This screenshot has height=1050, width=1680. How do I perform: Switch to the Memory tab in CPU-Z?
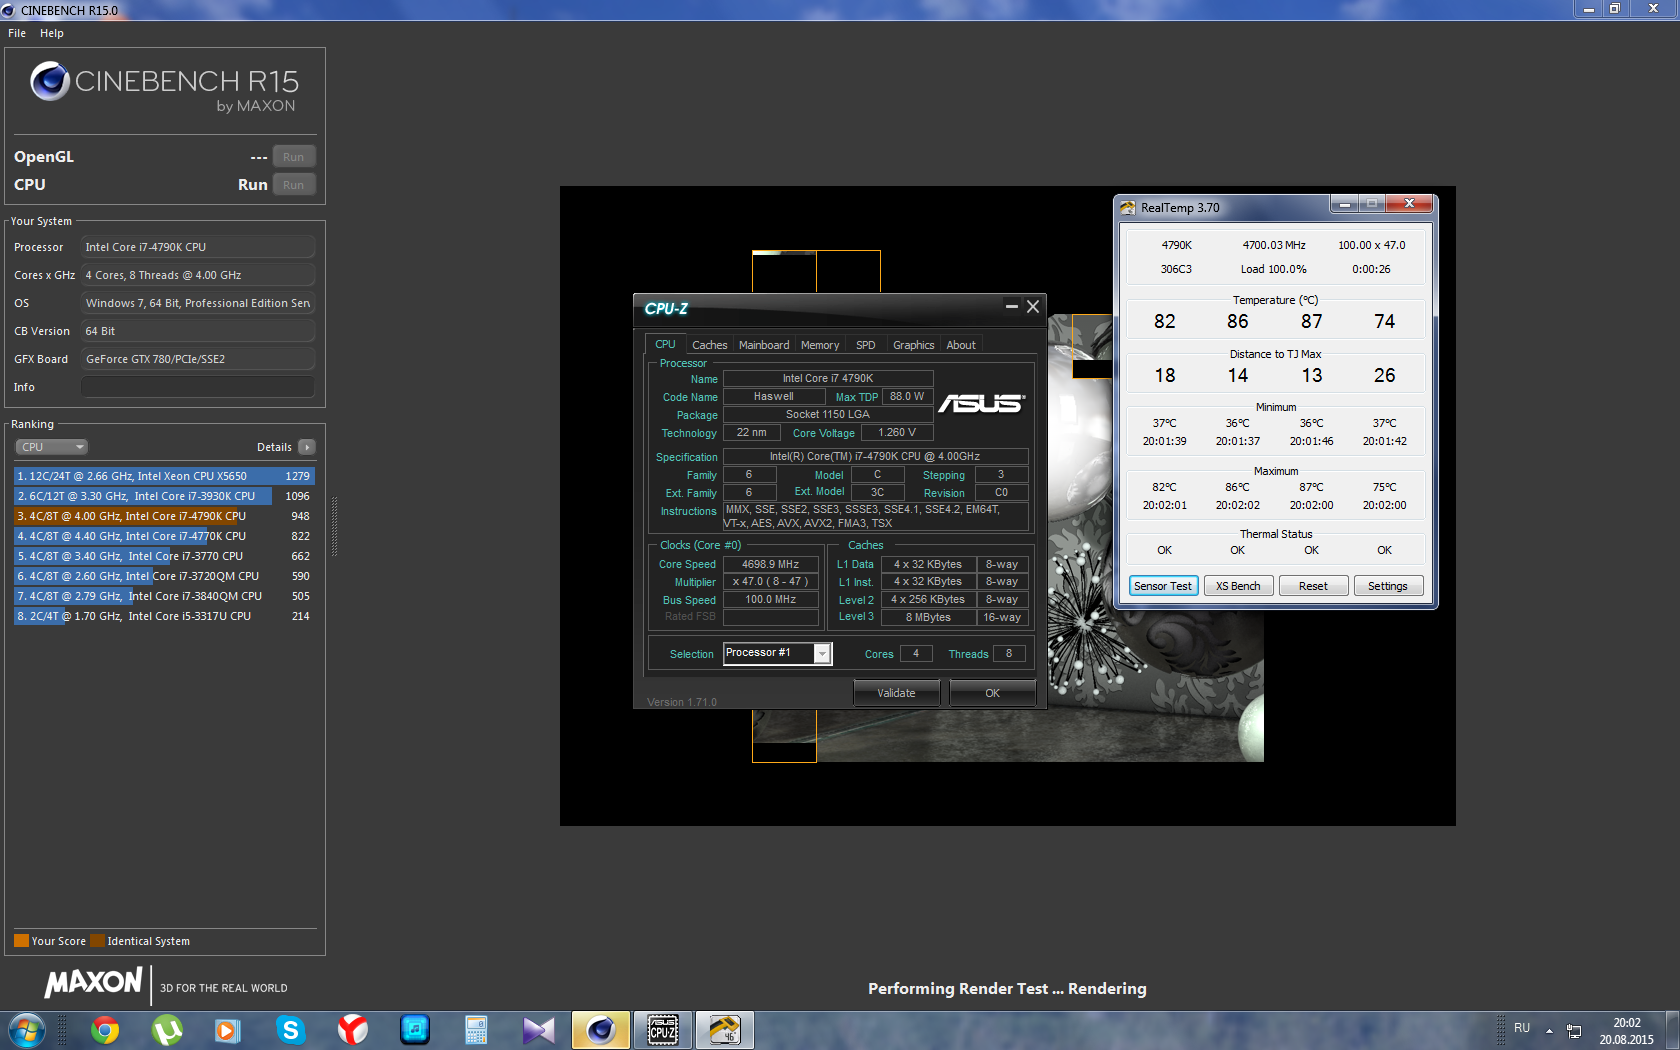pyautogui.click(x=819, y=345)
